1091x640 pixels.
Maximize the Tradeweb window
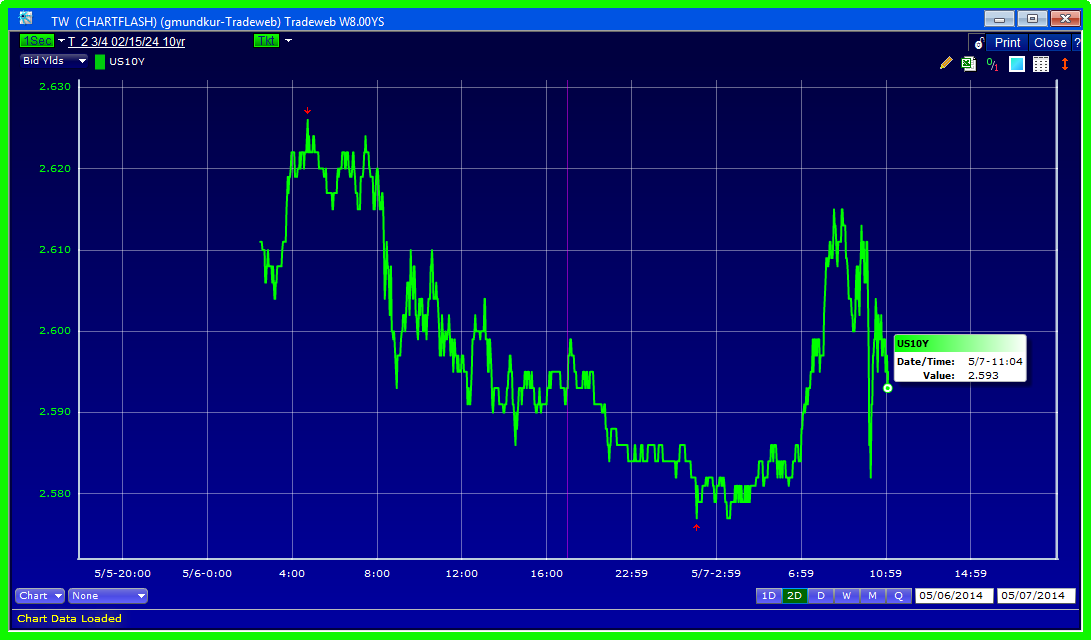pos(1033,19)
